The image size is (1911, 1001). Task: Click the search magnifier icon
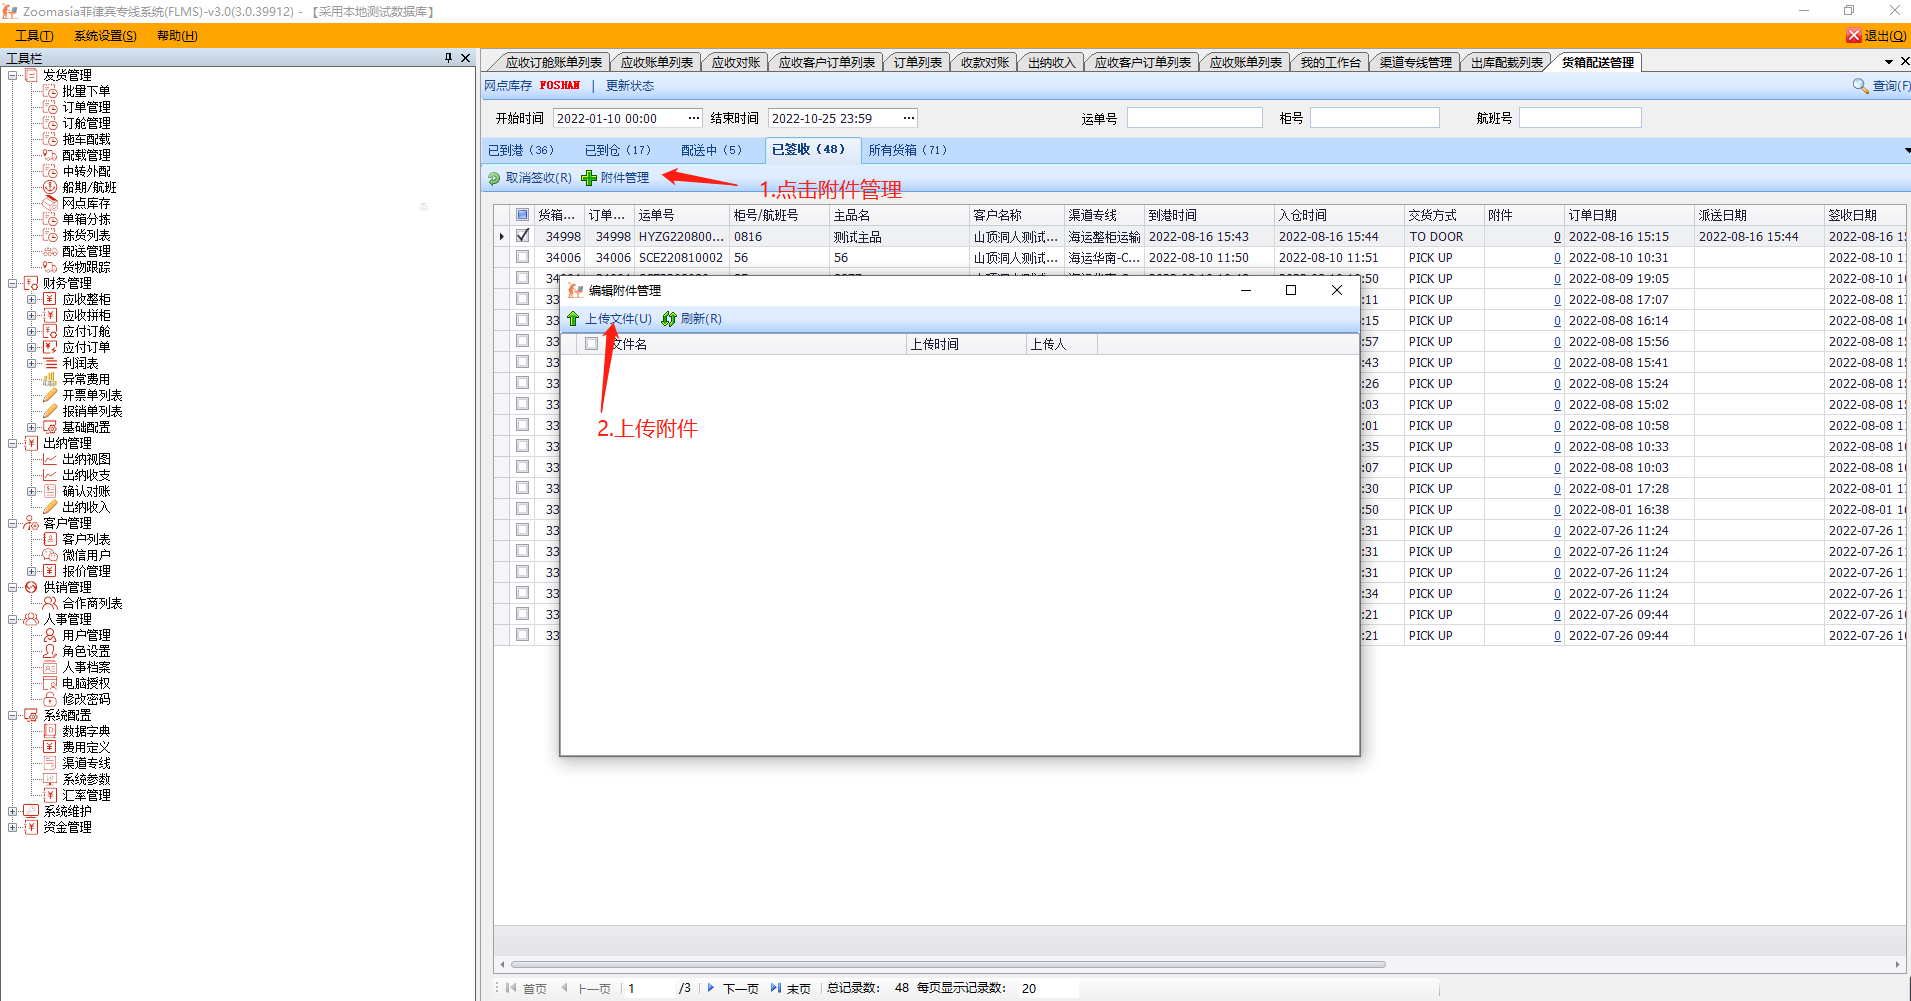pyautogui.click(x=1860, y=86)
